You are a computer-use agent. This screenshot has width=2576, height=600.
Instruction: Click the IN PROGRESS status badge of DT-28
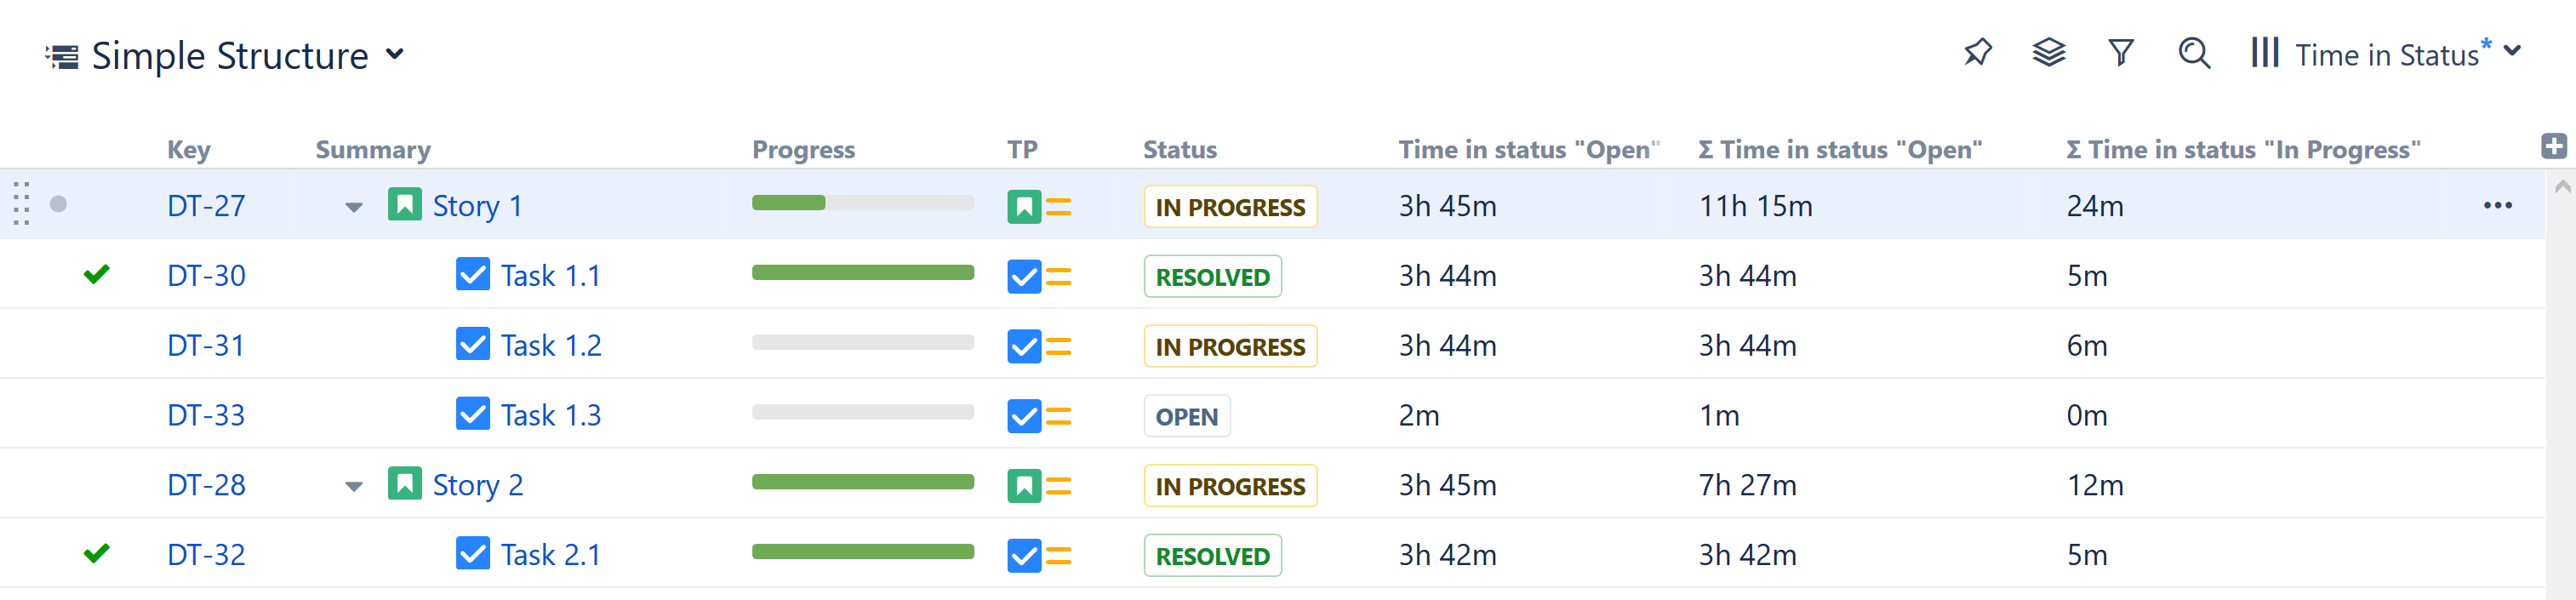tap(1229, 486)
